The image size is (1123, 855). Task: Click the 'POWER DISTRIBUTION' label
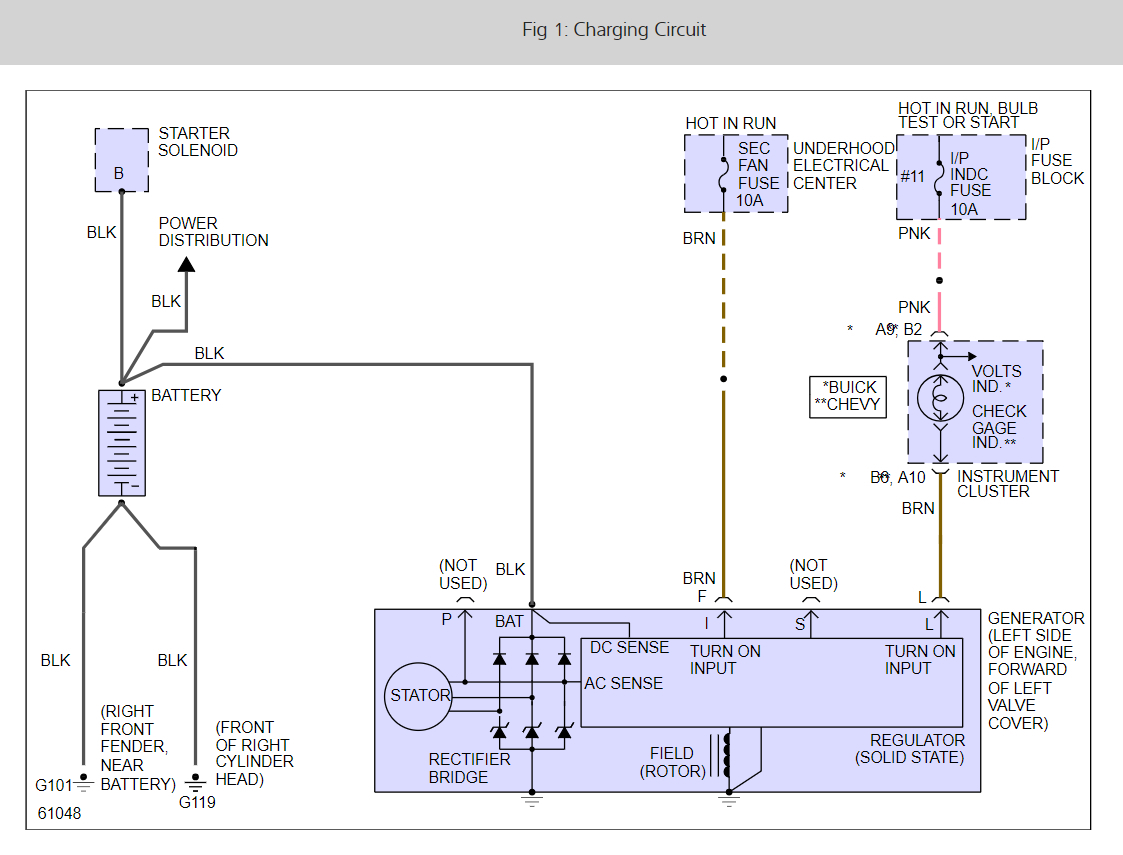coord(213,232)
